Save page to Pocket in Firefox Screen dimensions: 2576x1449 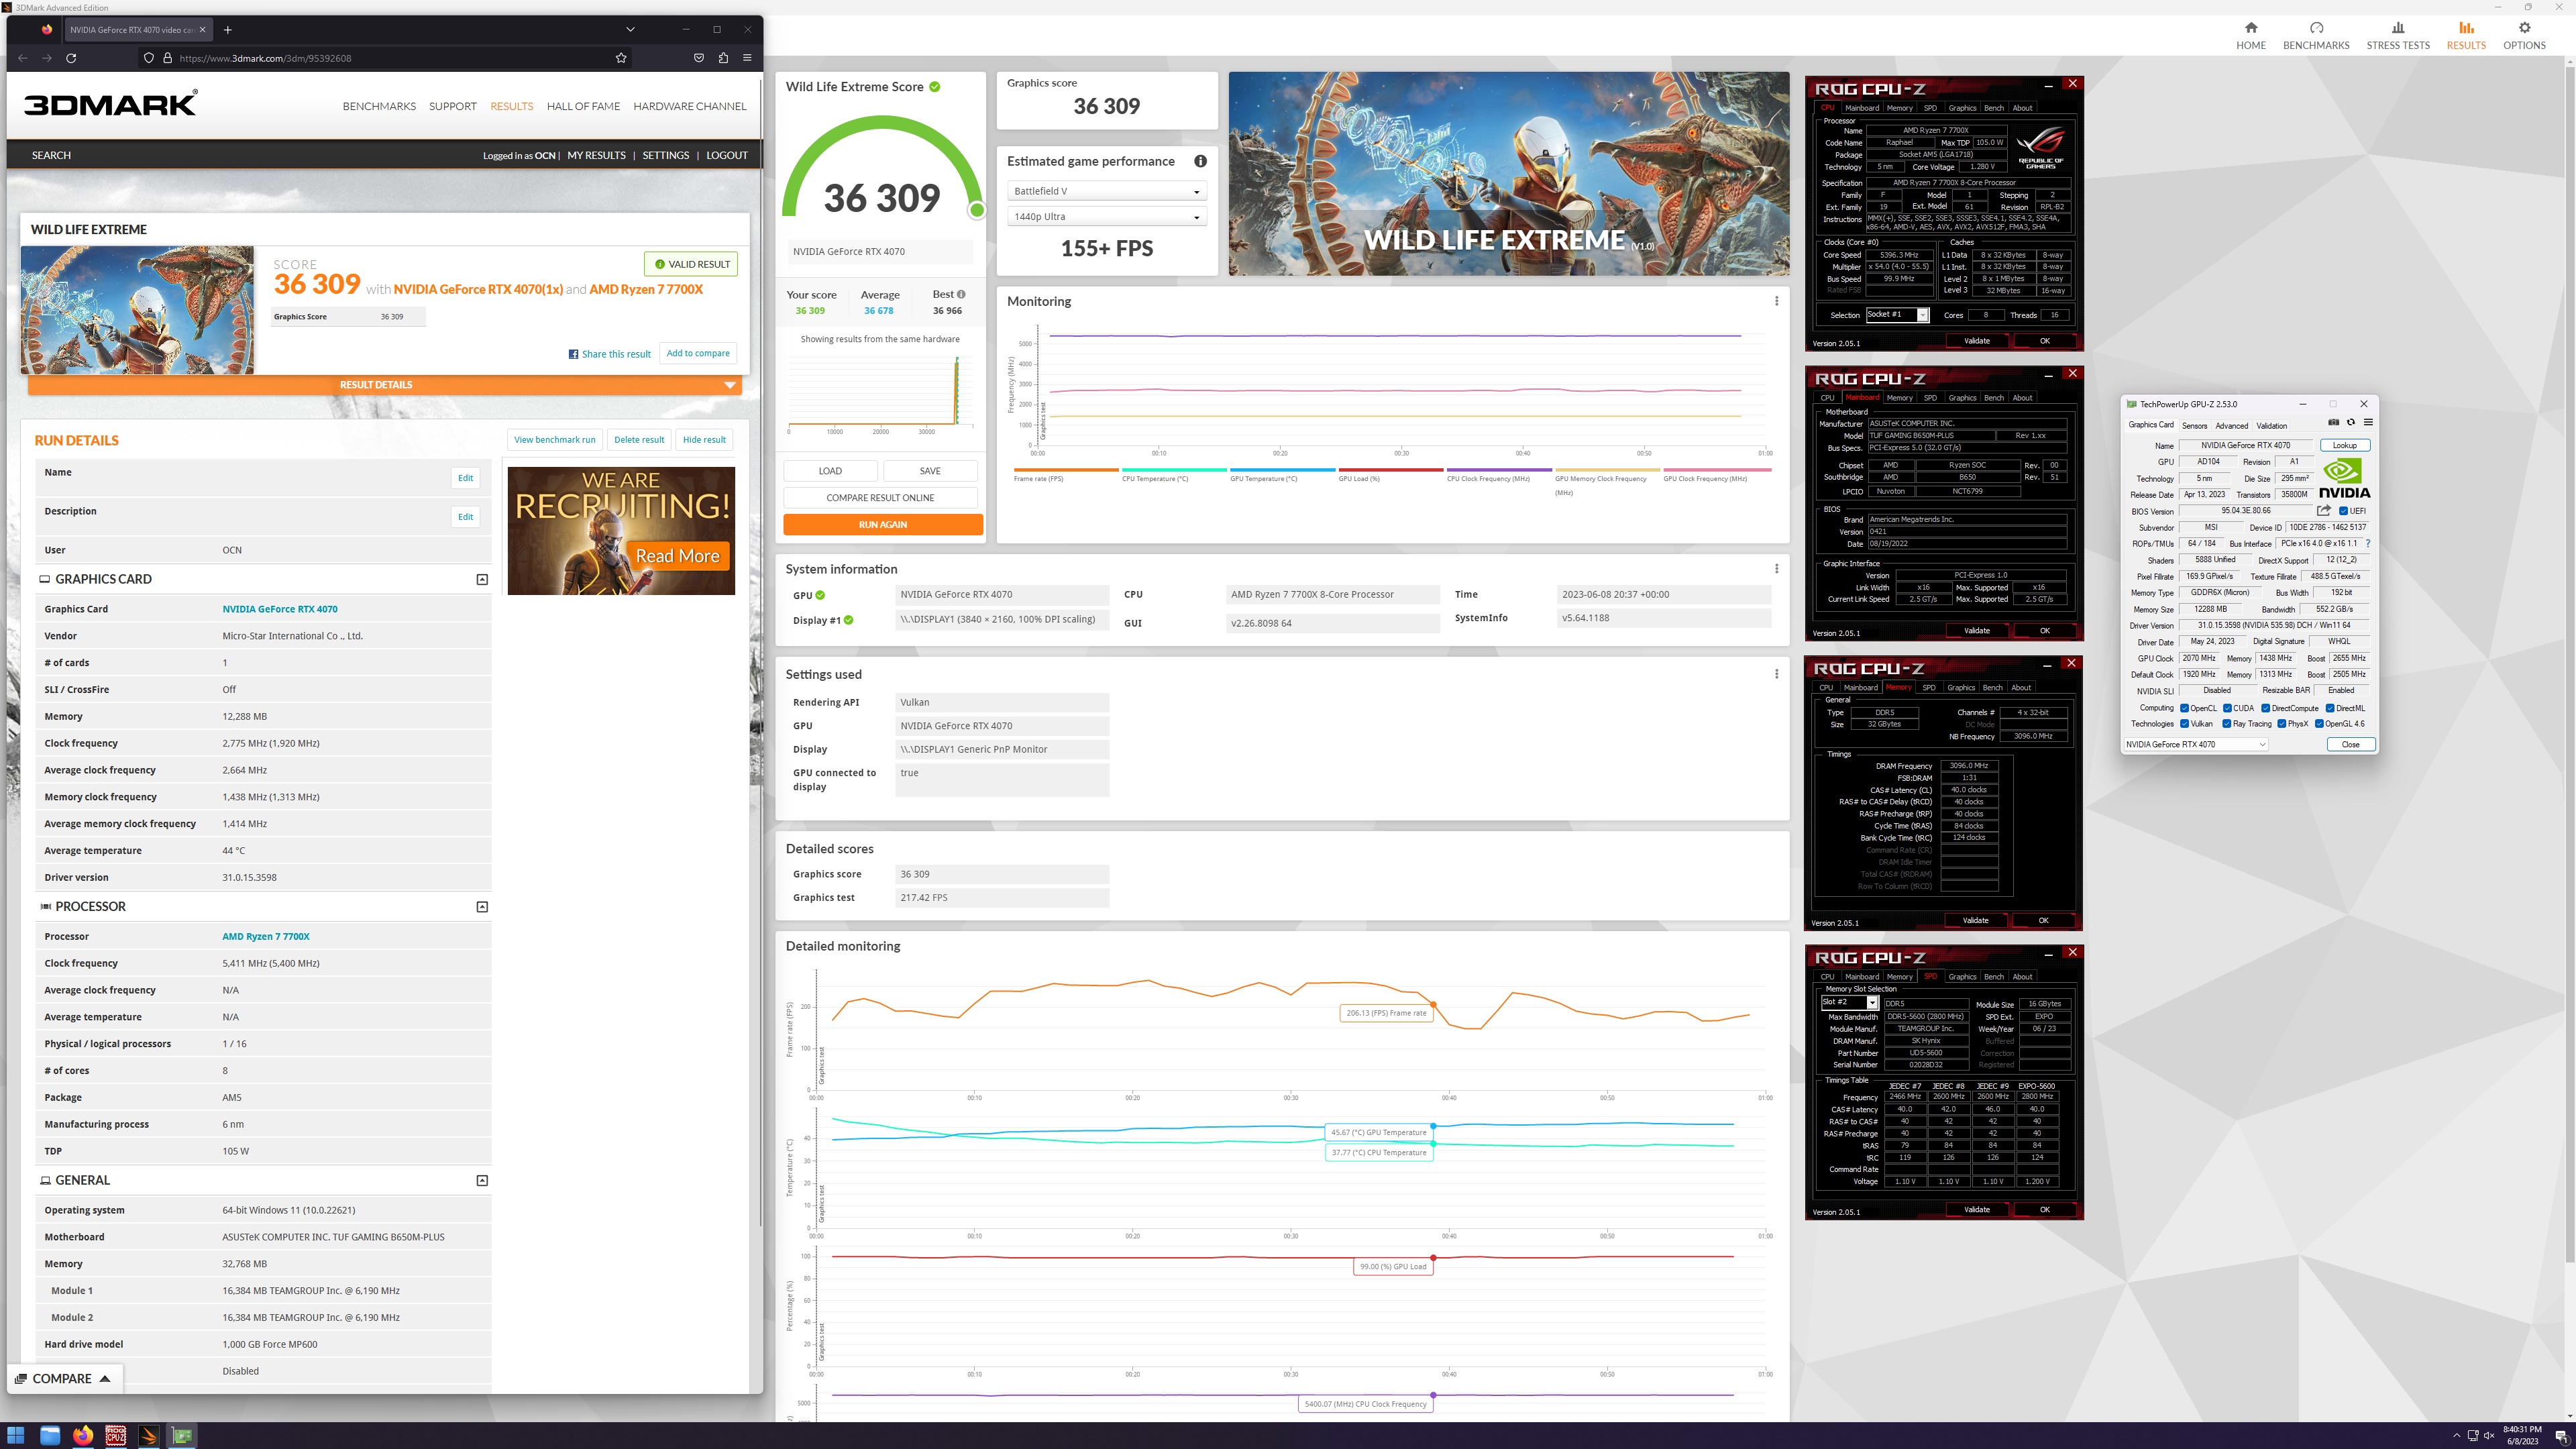coord(699,58)
